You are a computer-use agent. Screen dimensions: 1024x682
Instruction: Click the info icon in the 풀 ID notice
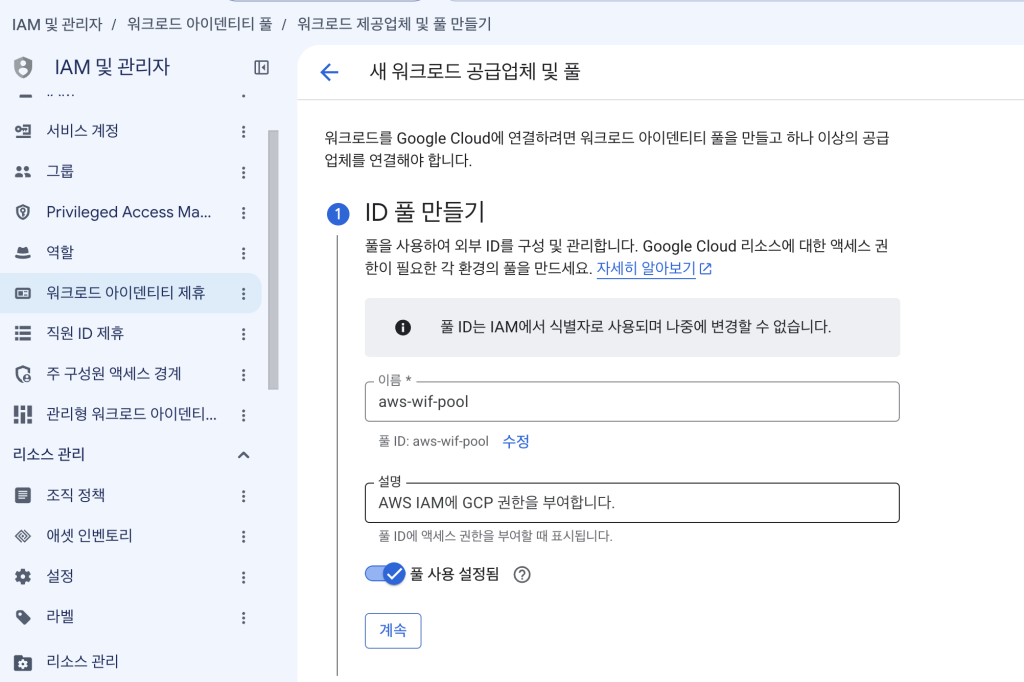click(403, 327)
